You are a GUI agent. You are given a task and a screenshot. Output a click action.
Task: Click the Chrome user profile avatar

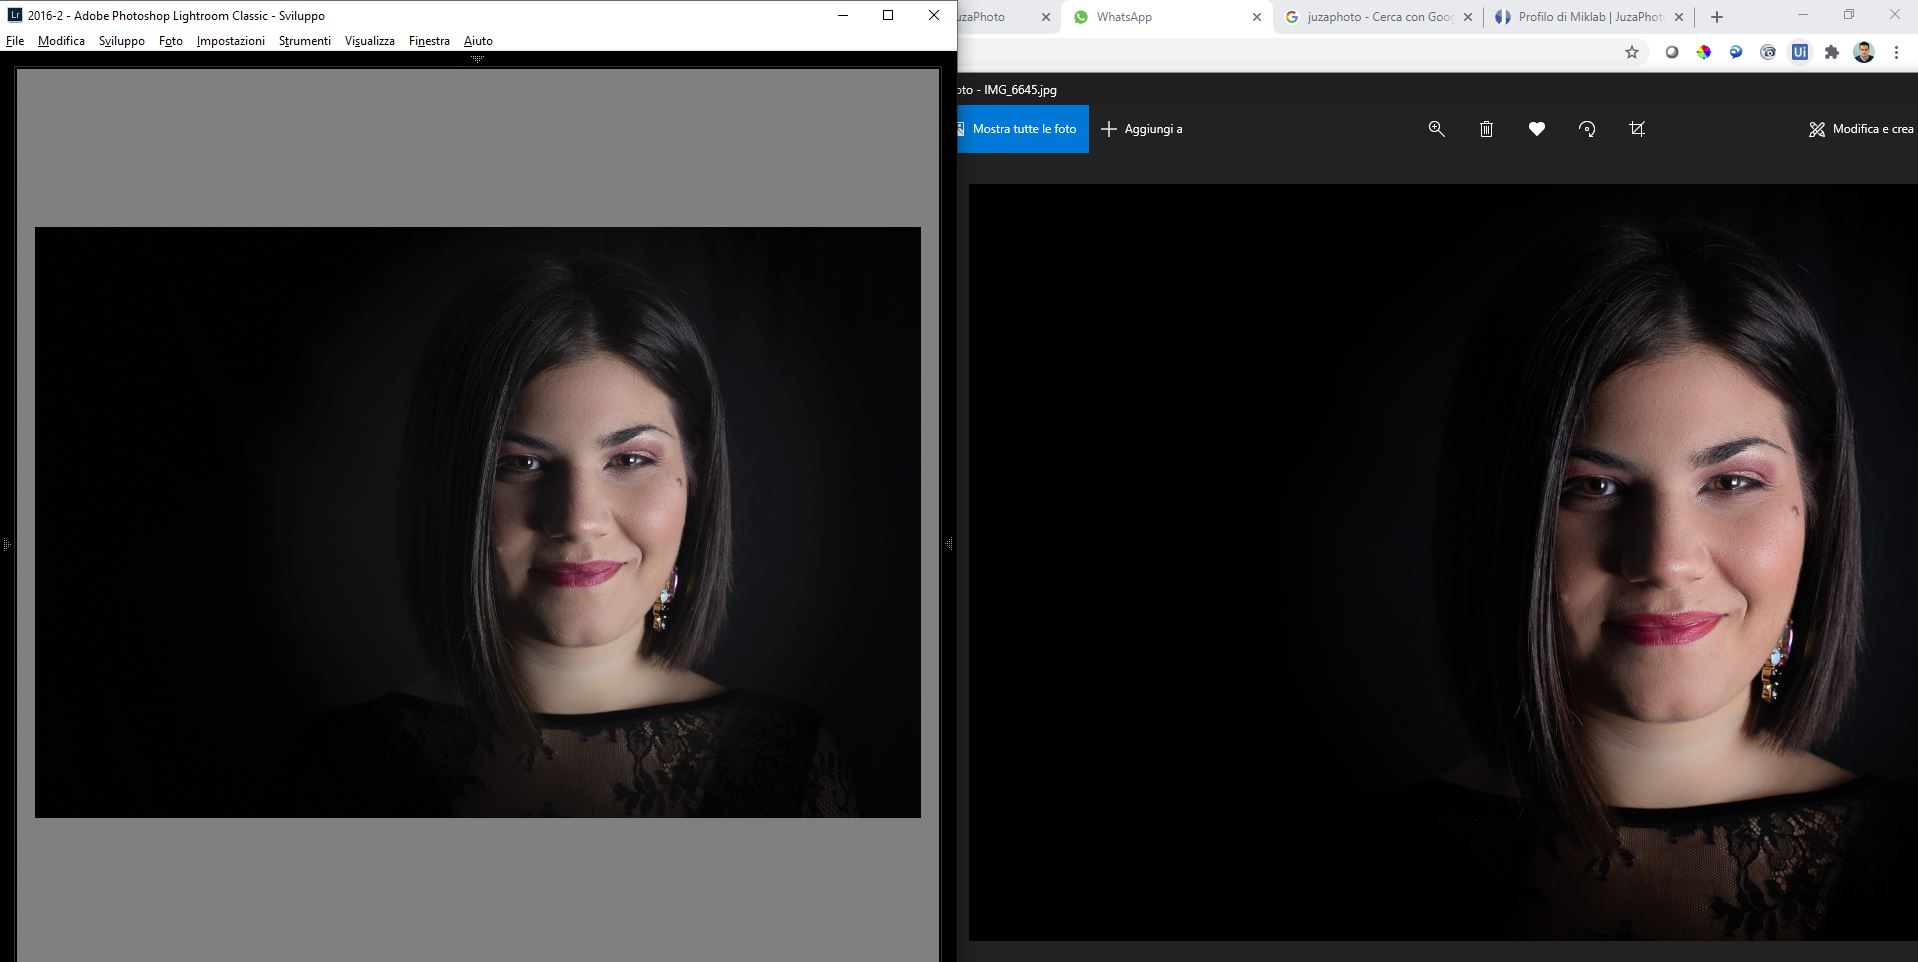pyautogui.click(x=1864, y=53)
